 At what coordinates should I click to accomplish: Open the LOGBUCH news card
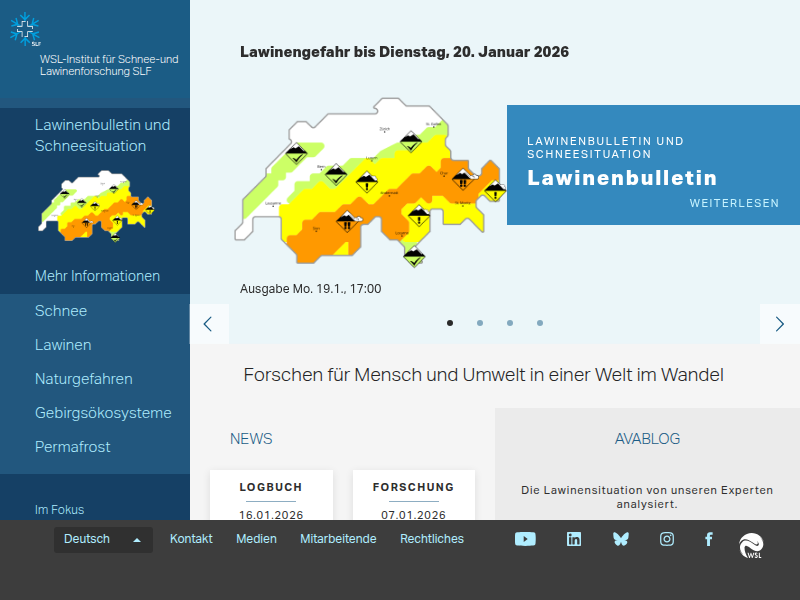(271, 496)
